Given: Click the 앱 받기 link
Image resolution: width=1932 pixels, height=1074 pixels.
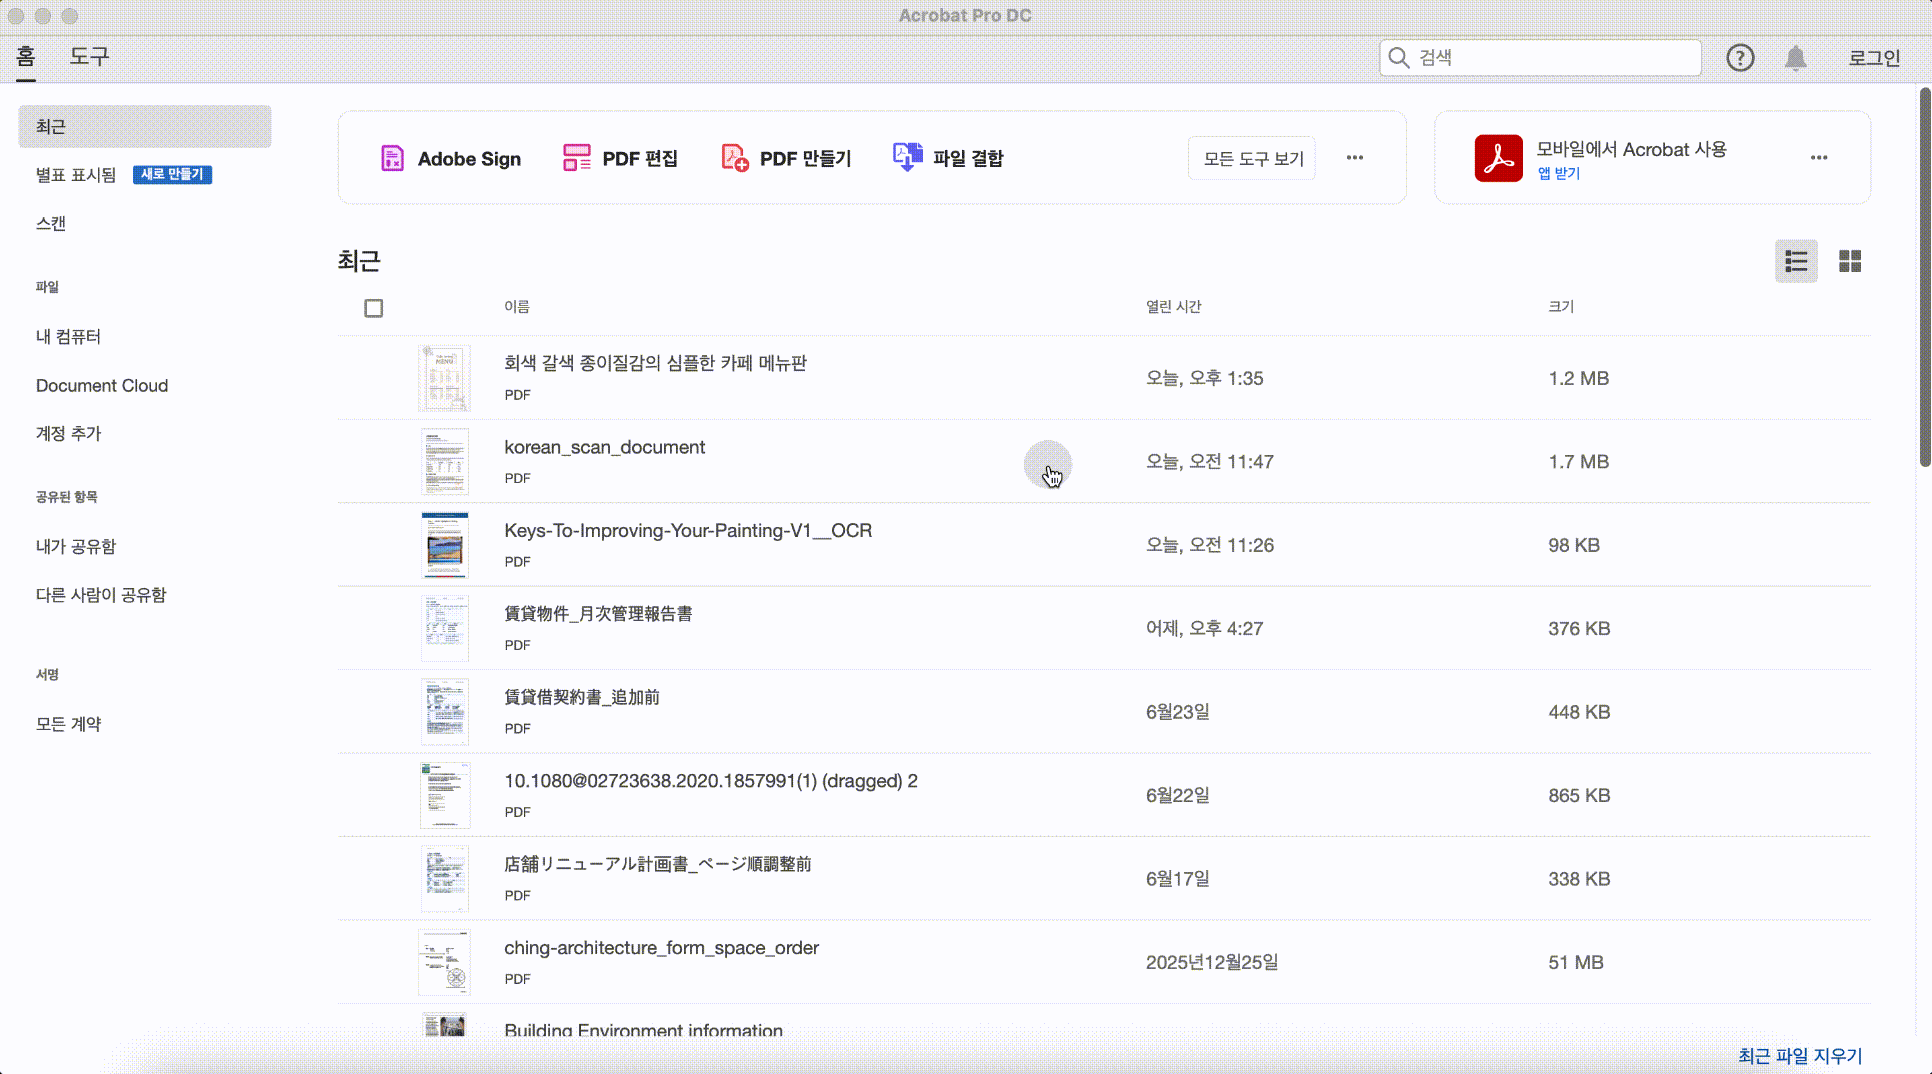Looking at the screenshot, I should pyautogui.click(x=1559, y=174).
